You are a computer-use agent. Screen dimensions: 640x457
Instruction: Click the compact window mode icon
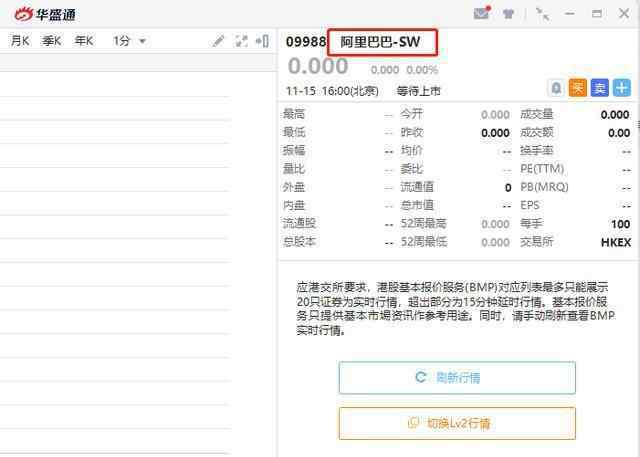point(542,14)
